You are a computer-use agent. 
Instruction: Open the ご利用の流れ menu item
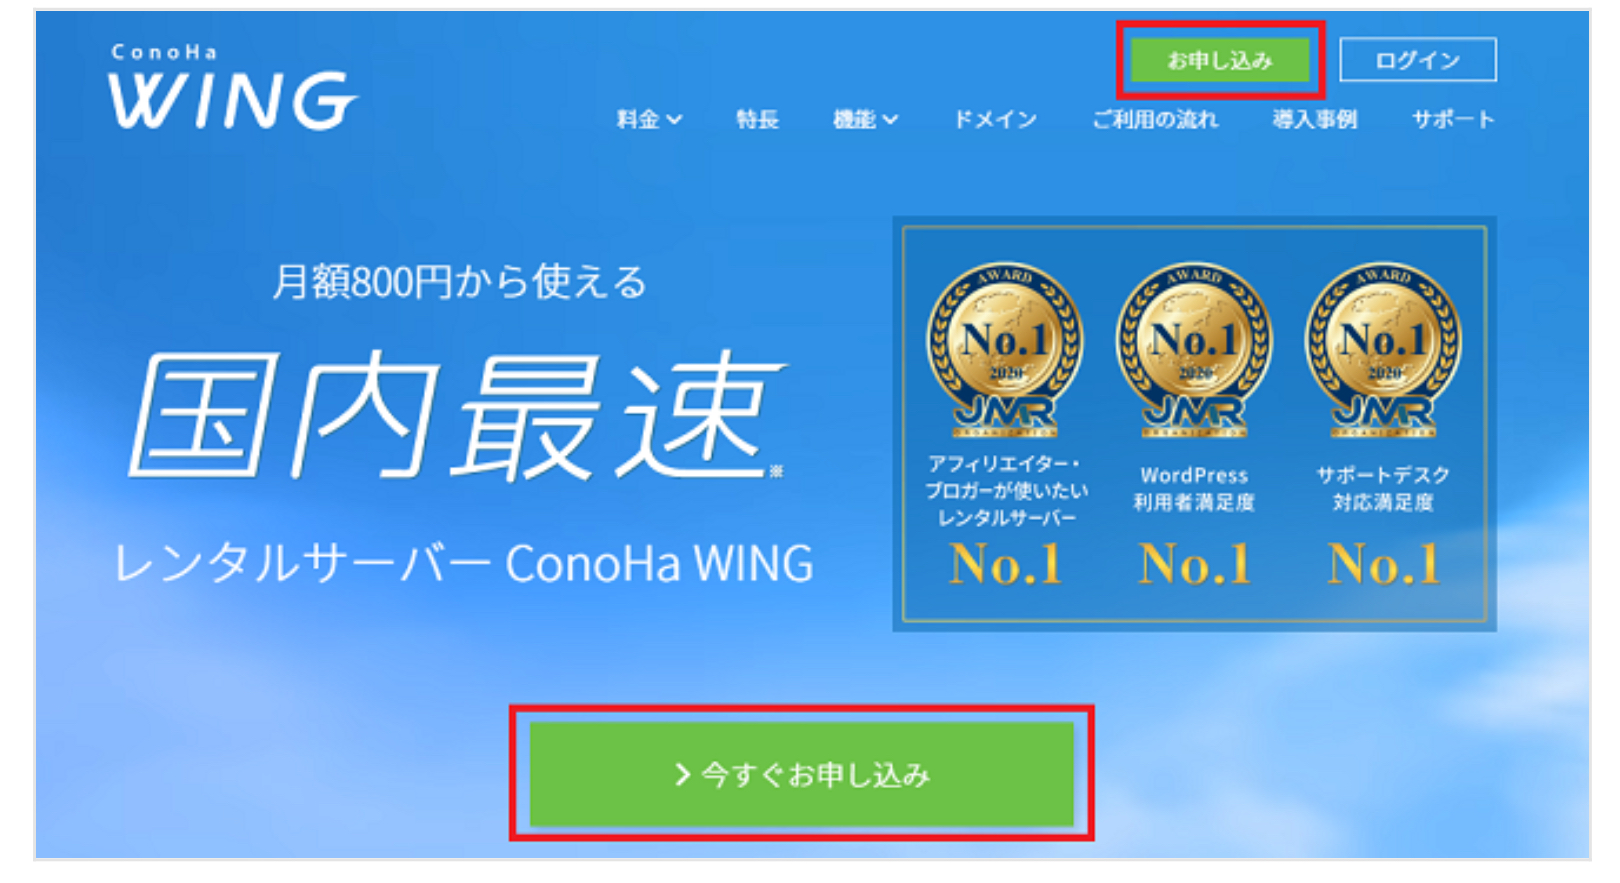(1155, 119)
